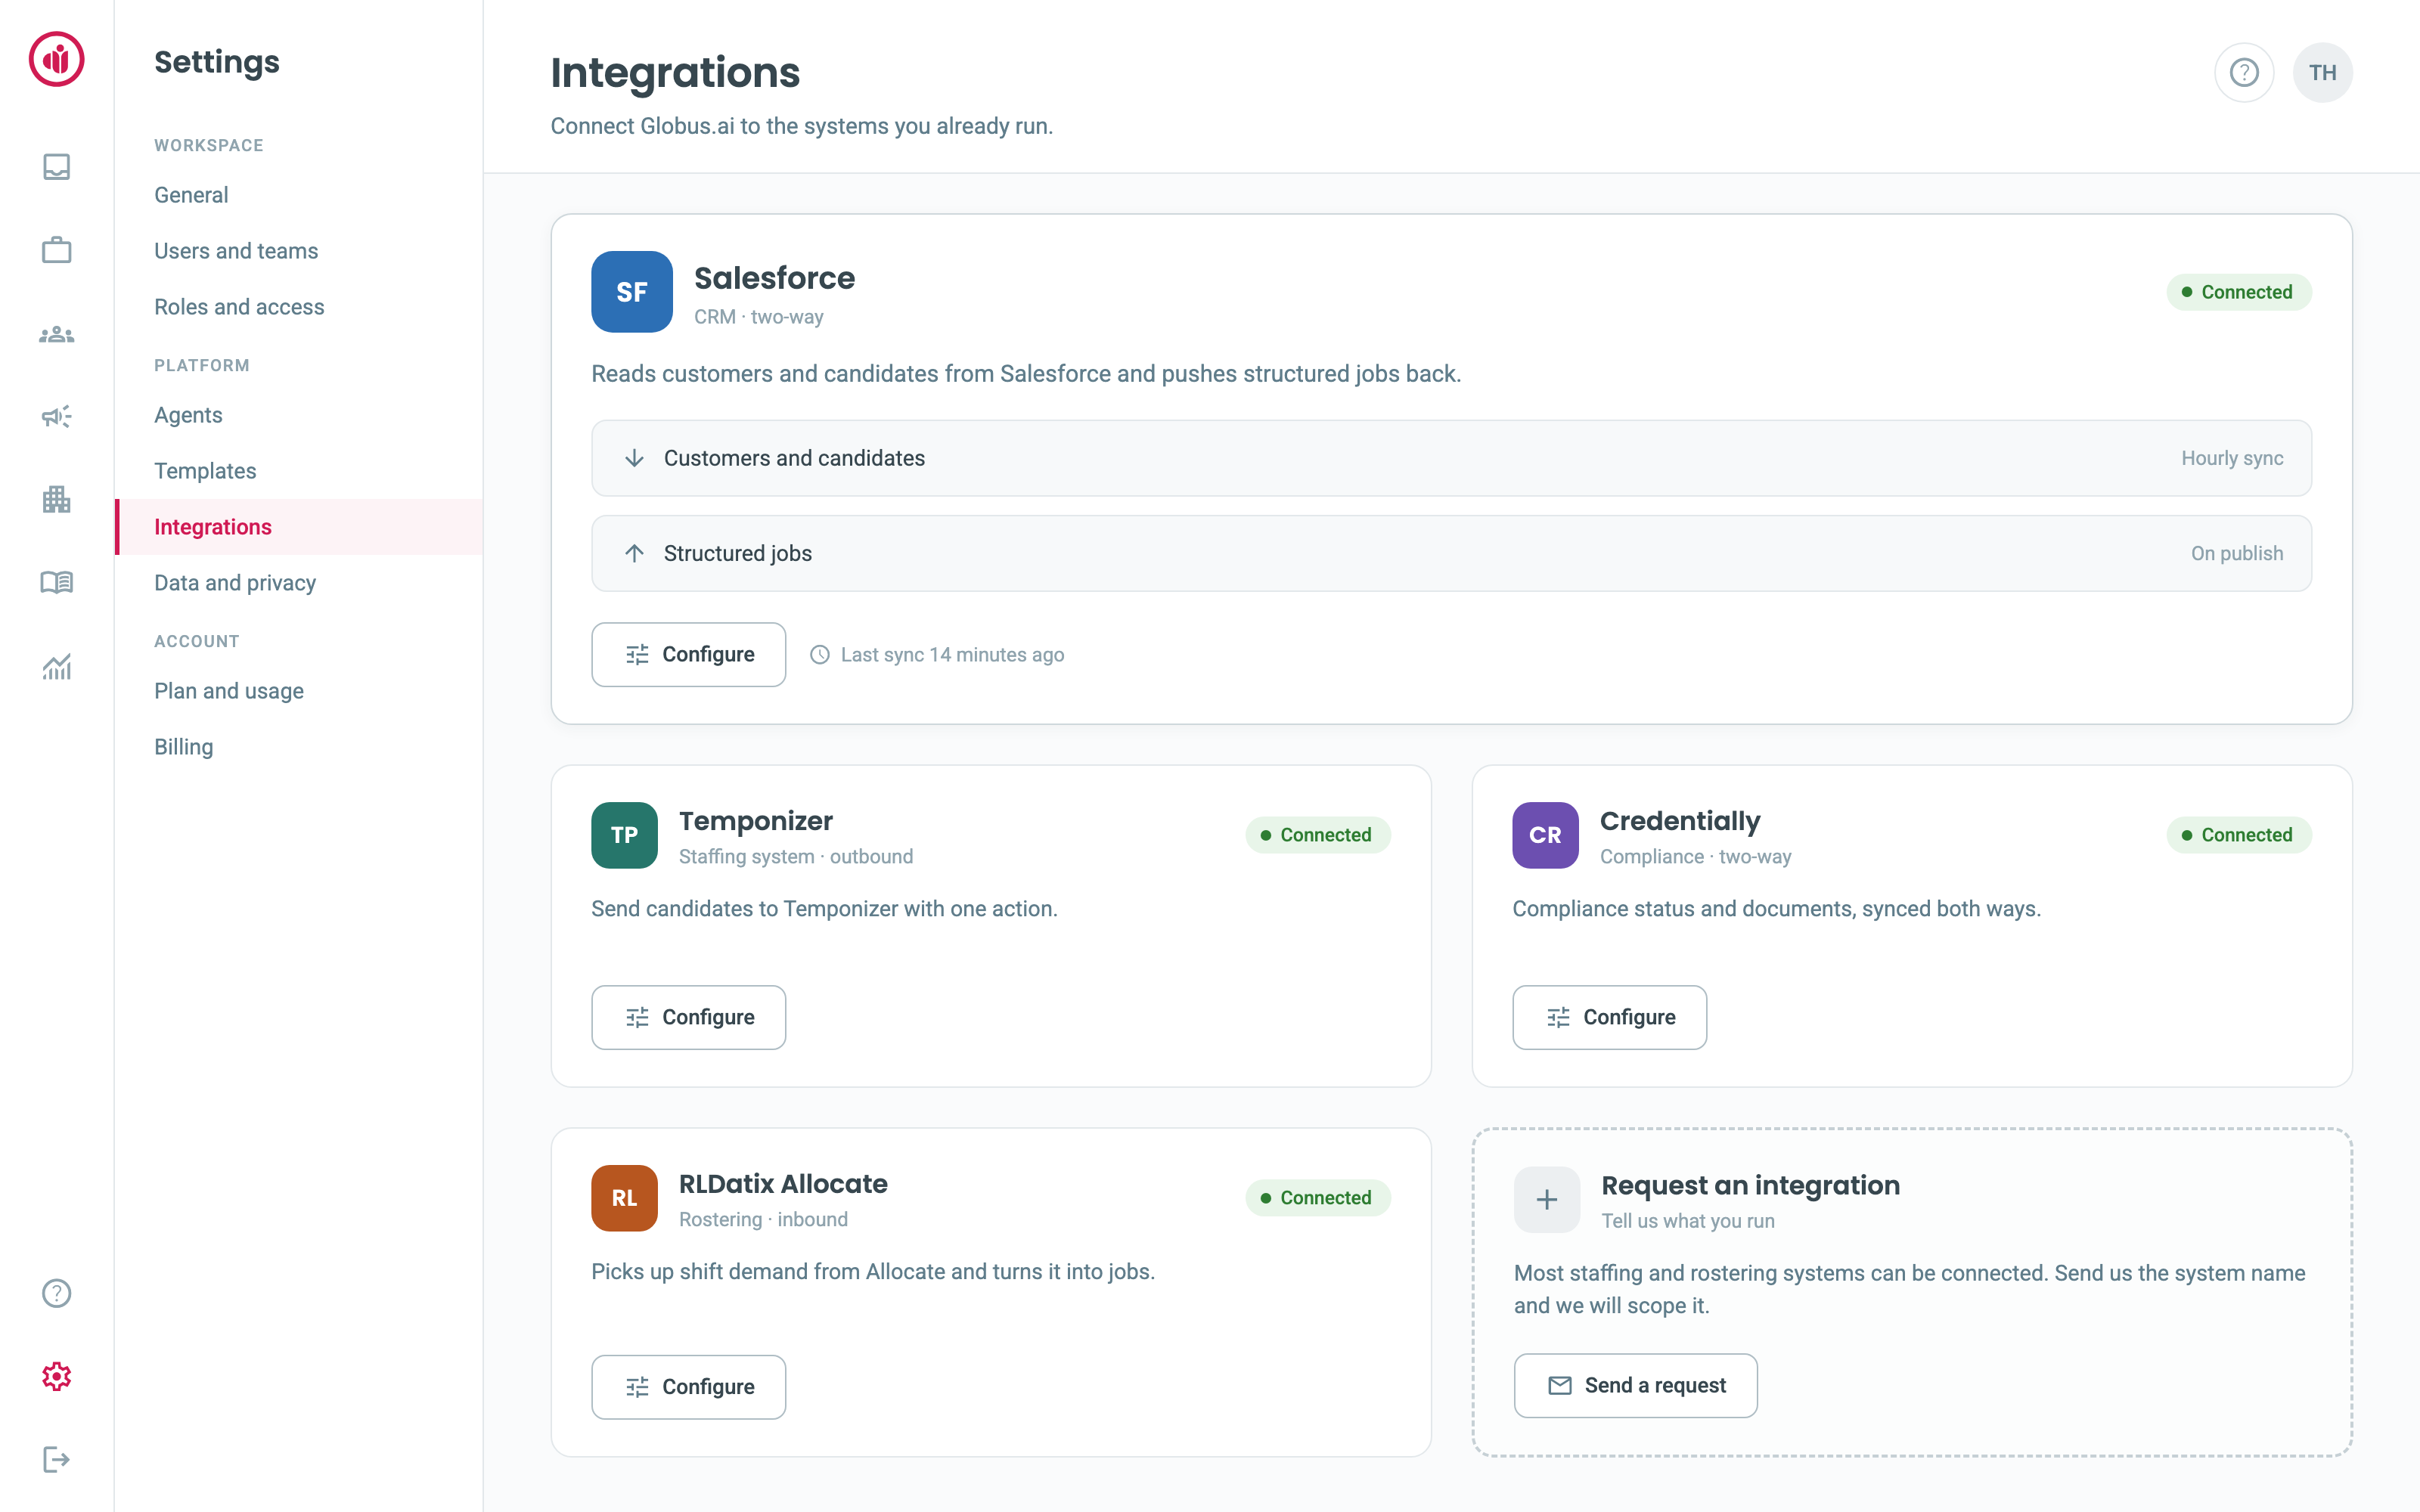
Task: Click the 'Hourly sync' label
Action: pyautogui.click(x=2232, y=458)
